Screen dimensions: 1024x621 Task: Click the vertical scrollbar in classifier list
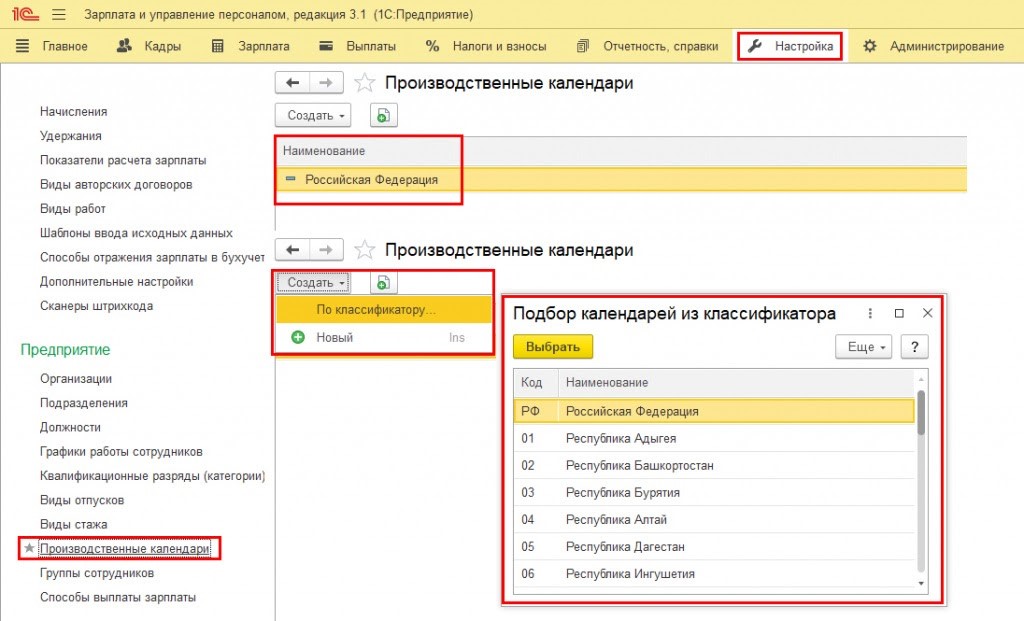point(921,413)
